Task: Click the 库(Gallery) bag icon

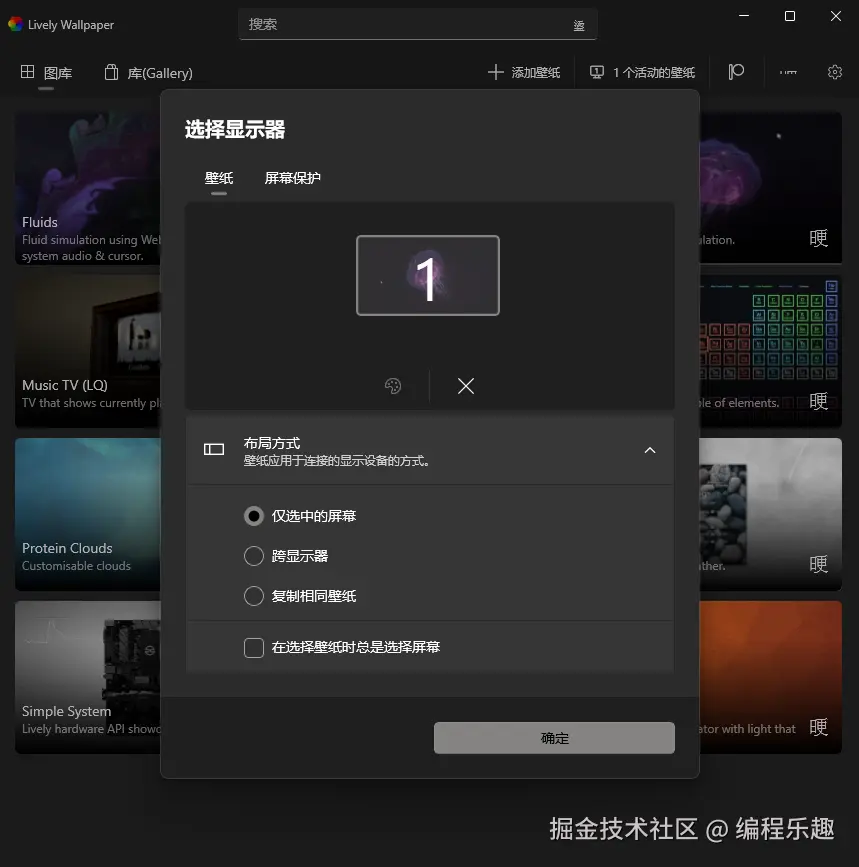Action: 111,72
